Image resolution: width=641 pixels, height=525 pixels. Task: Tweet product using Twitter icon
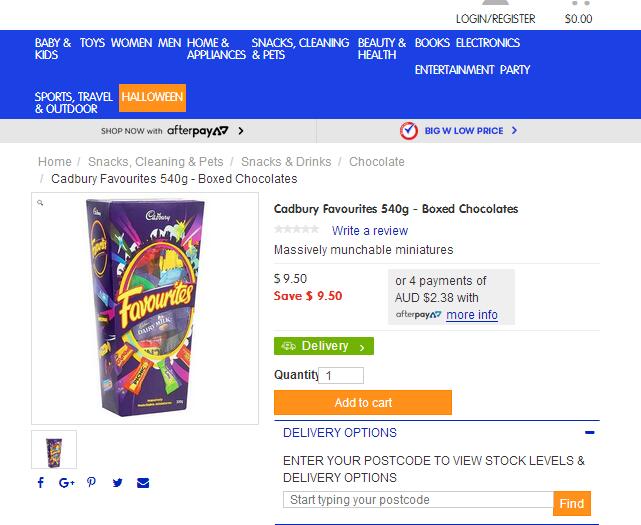pyautogui.click(x=117, y=483)
